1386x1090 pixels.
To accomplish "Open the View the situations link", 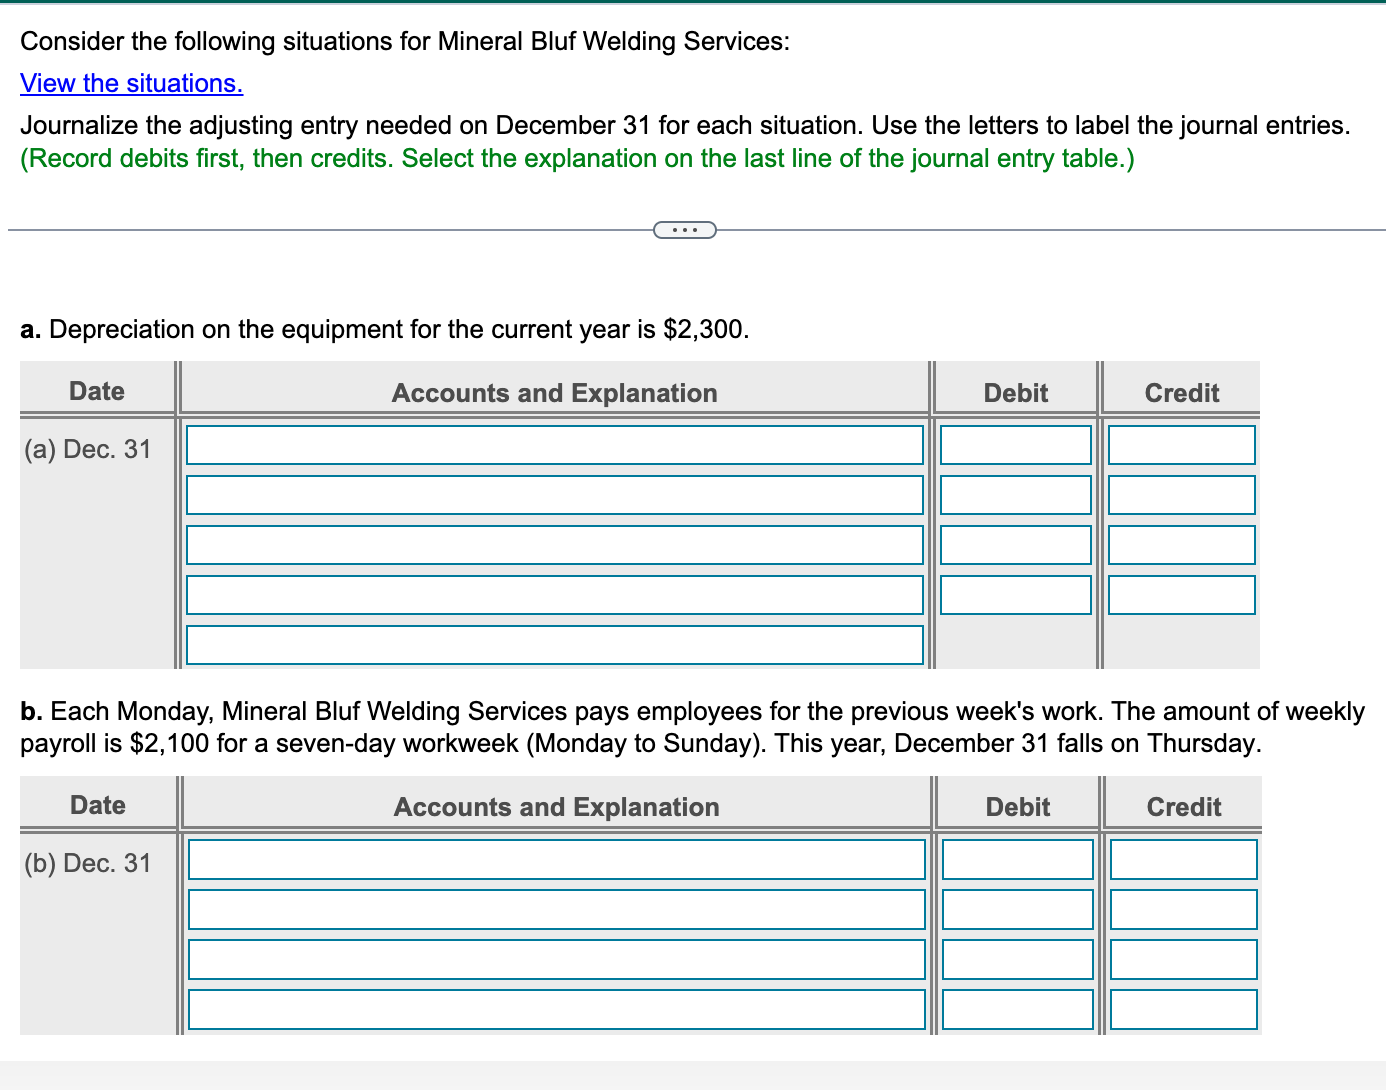I will point(132,83).
